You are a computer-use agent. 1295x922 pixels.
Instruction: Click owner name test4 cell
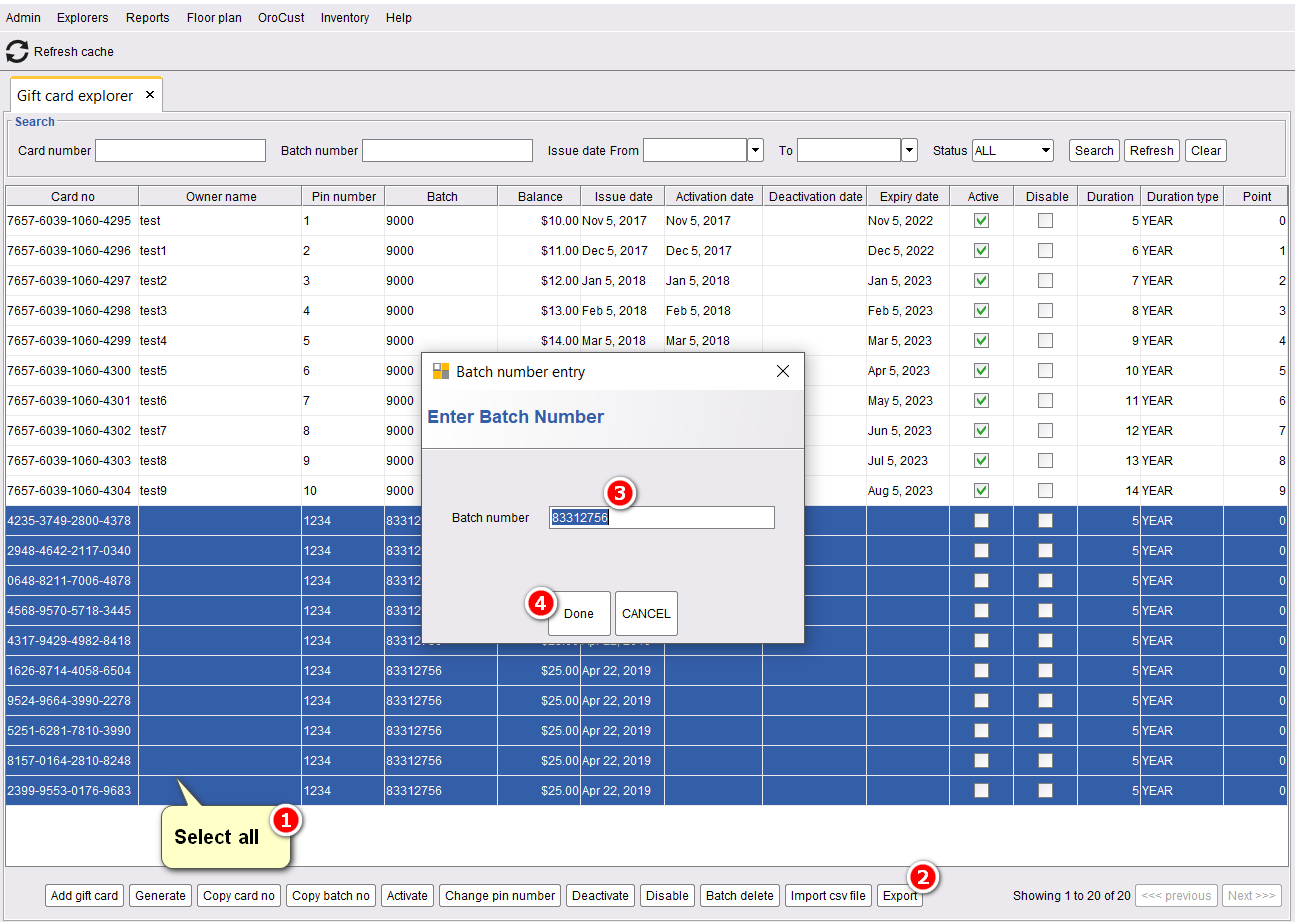220,341
